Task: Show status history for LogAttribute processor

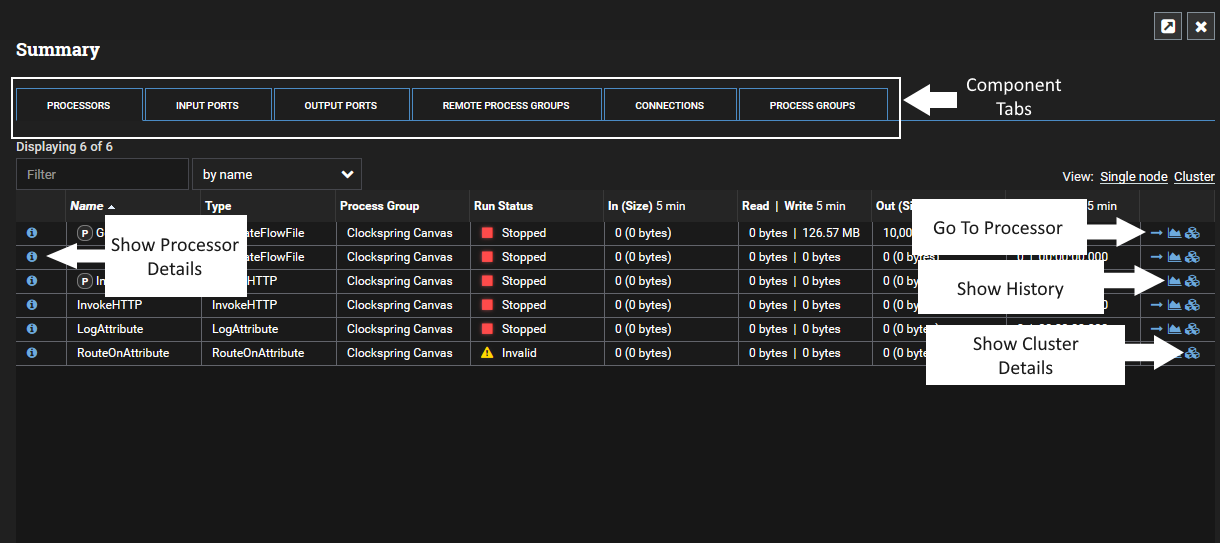Action: point(1174,329)
